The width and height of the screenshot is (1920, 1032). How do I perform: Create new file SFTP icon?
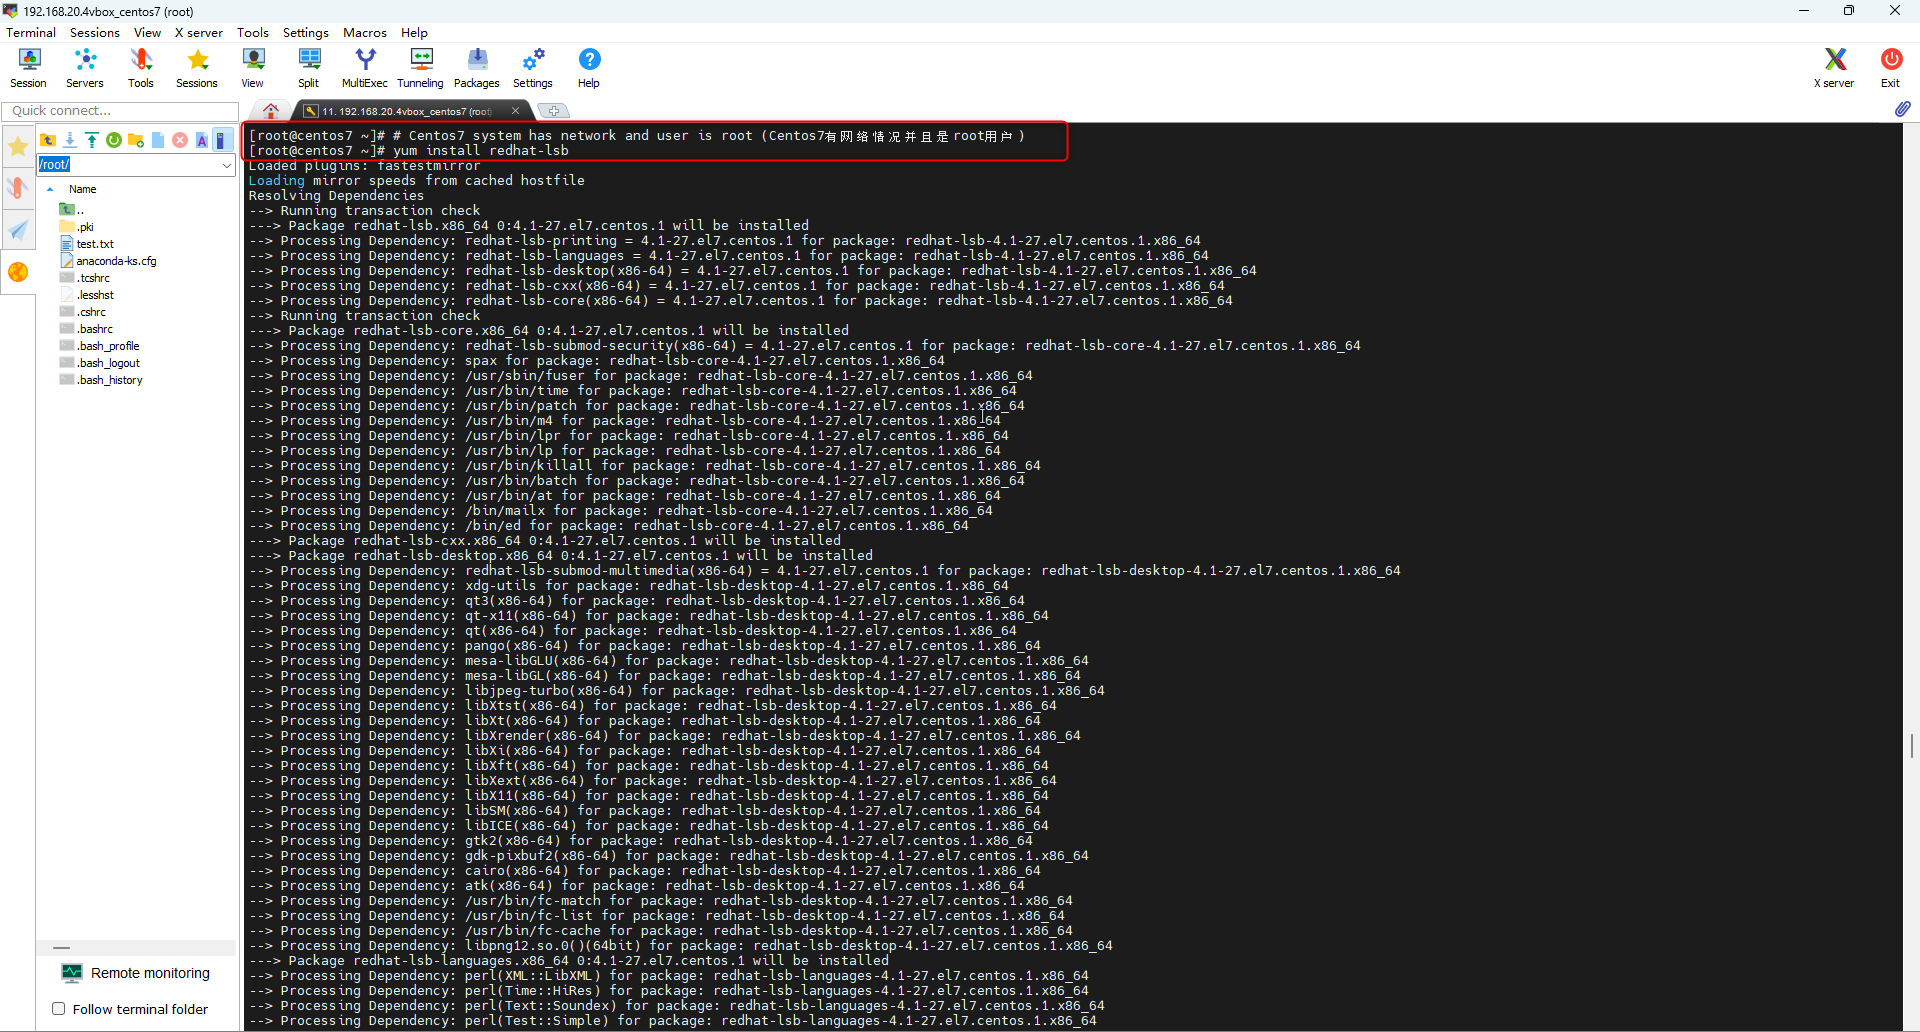tap(158, 140)
